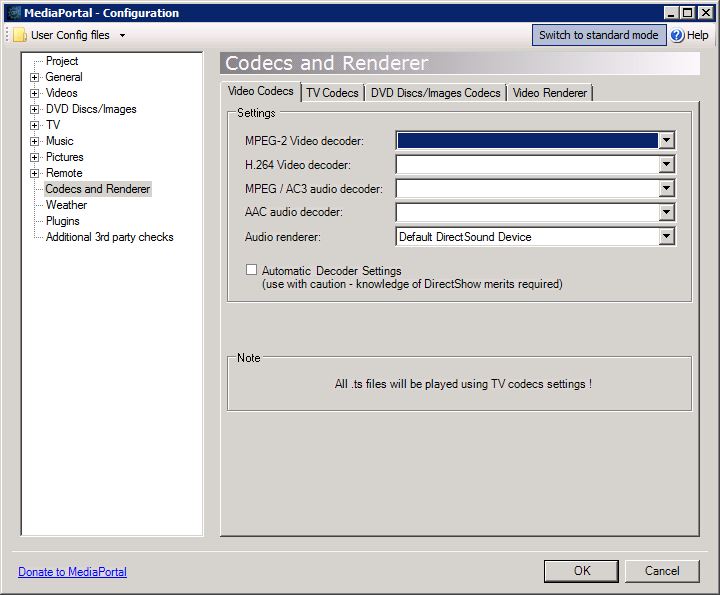The width and height of the screenshot is (720, 595).
Task: Click the MediaPortal app icon in title bar
Action: pos(13,13)
